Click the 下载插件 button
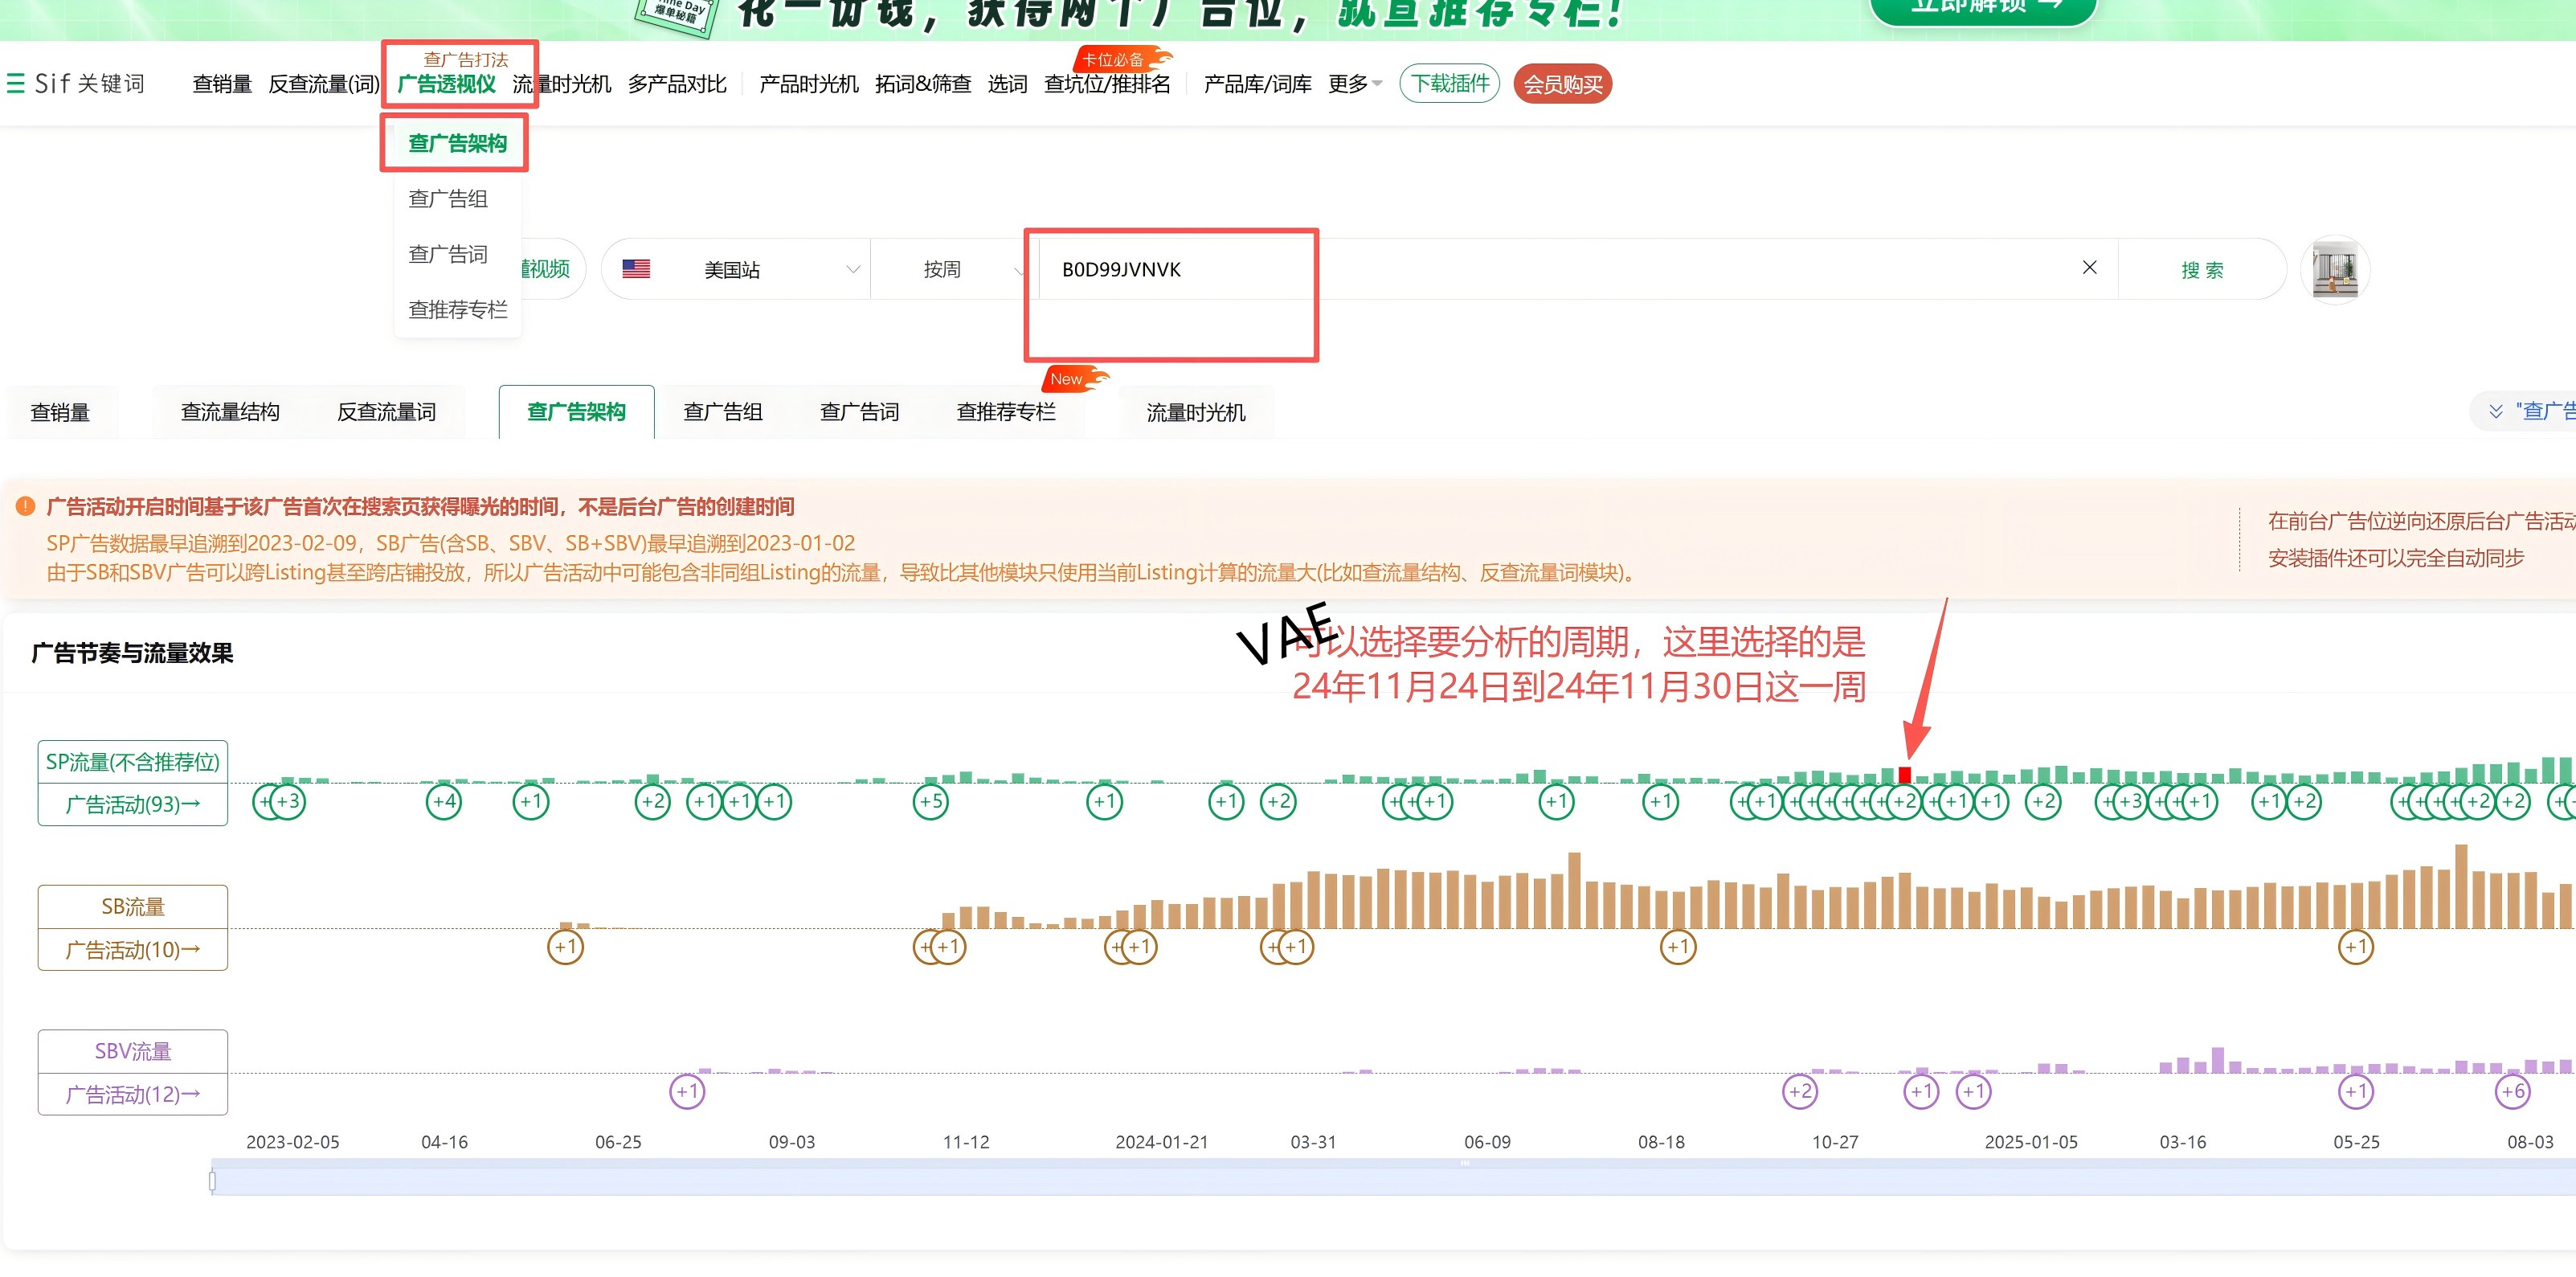This screenshot has width=2576, height=1277. point(1449,84)
